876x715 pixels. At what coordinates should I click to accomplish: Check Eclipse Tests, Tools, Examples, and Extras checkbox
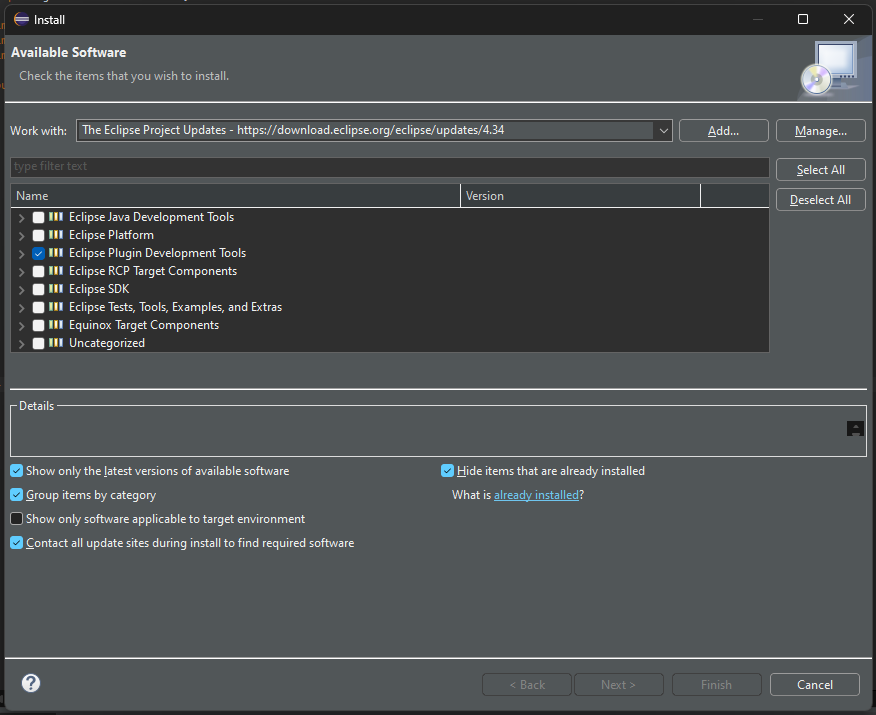pos(39,307)
